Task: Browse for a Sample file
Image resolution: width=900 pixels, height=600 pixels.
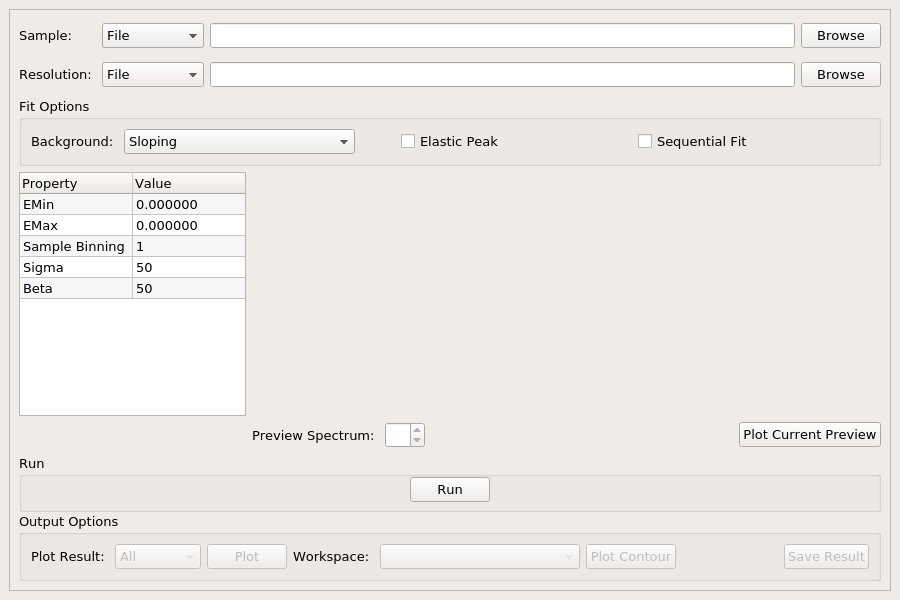Action: [x=841, y=36]
